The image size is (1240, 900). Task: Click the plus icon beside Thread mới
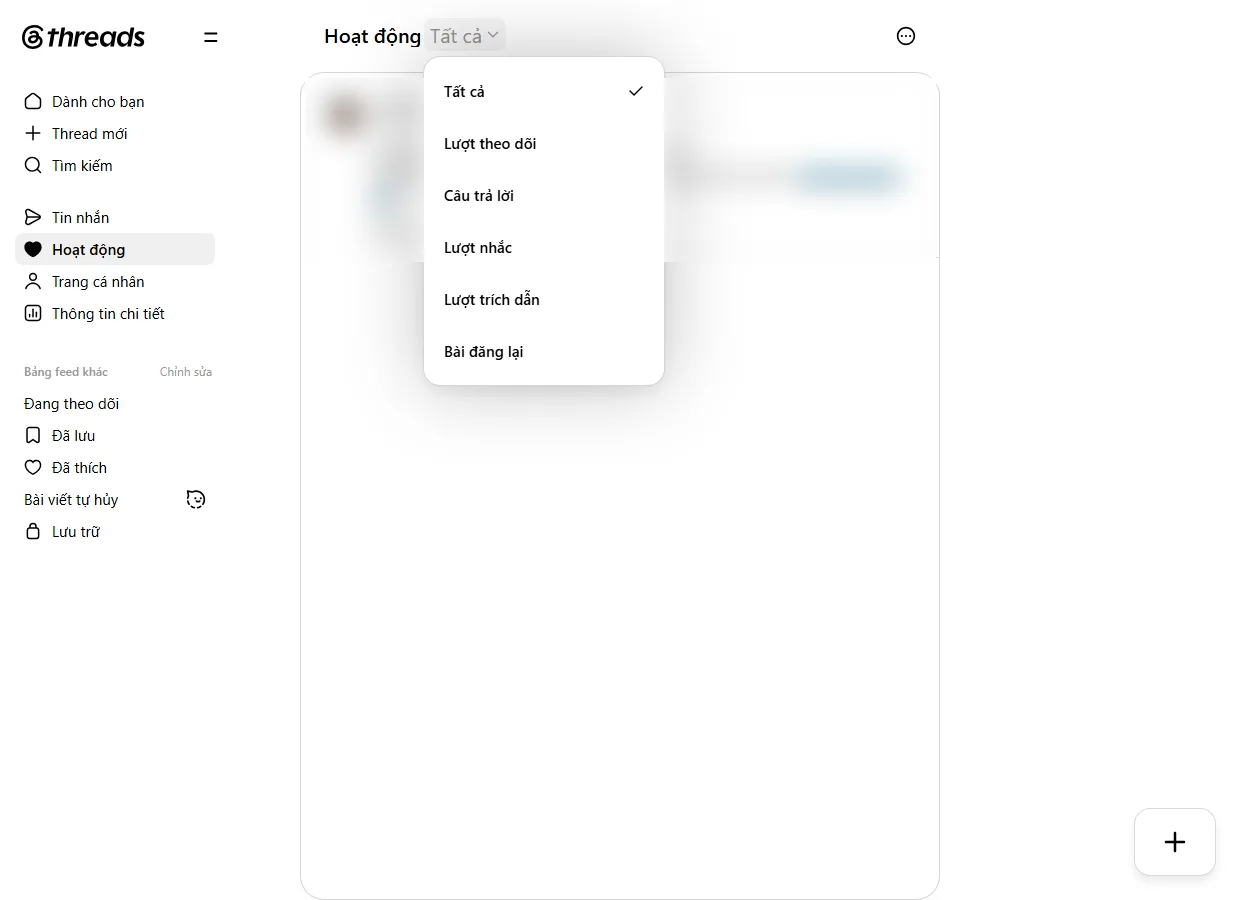[33, 133]
